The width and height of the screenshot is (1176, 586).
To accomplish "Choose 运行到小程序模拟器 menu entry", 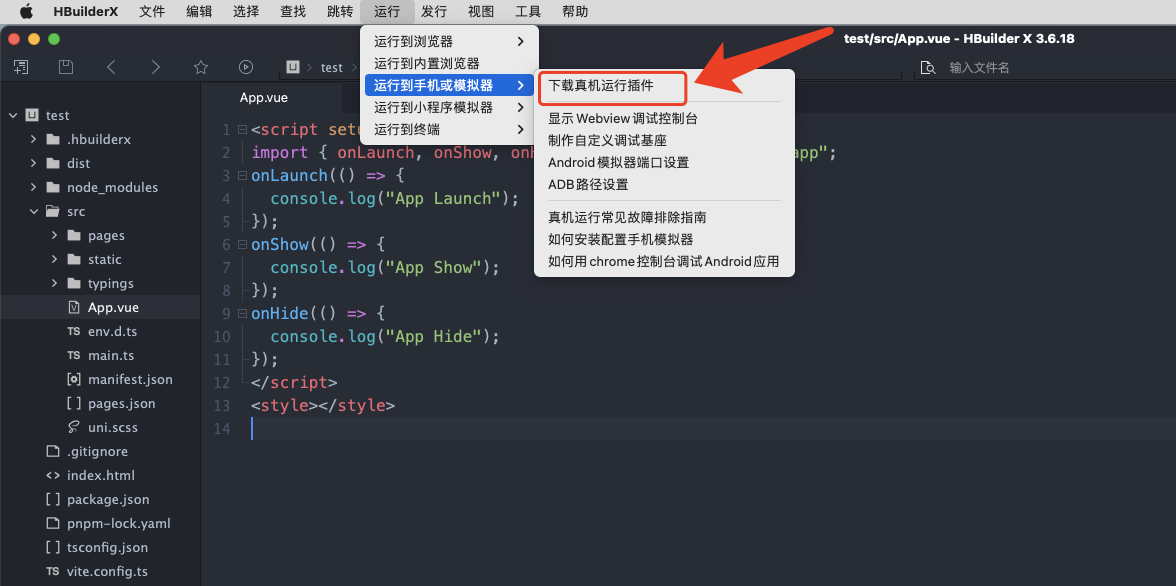I will coord(433,107).
